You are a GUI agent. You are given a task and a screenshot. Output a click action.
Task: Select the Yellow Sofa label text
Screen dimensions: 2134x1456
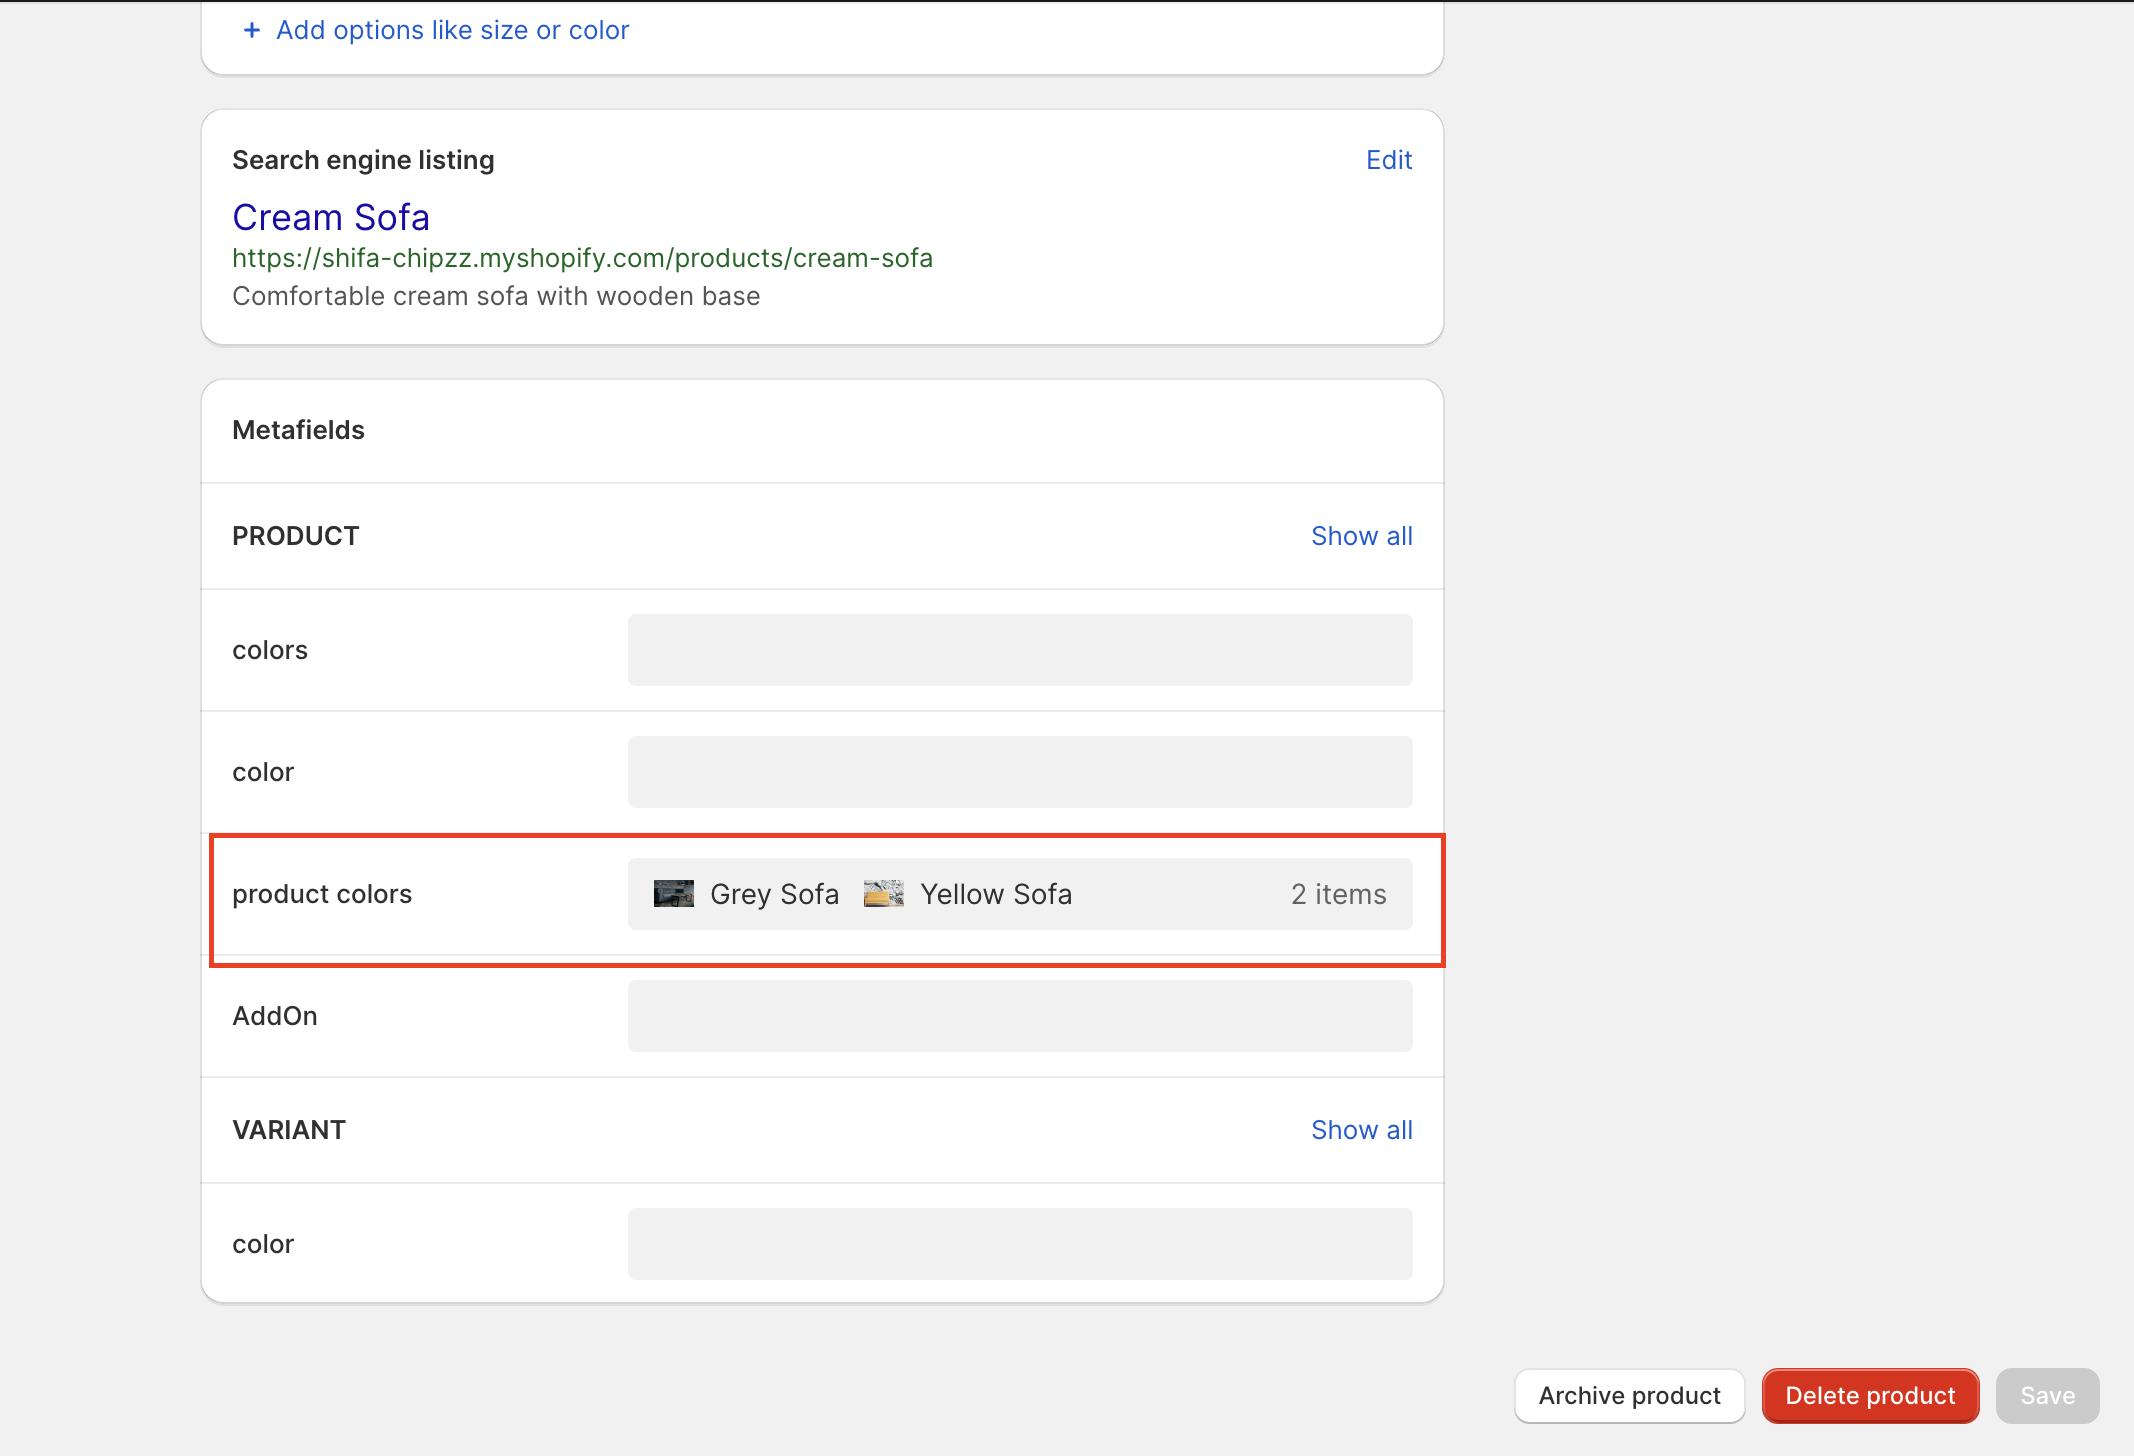(x=996, y=894)
